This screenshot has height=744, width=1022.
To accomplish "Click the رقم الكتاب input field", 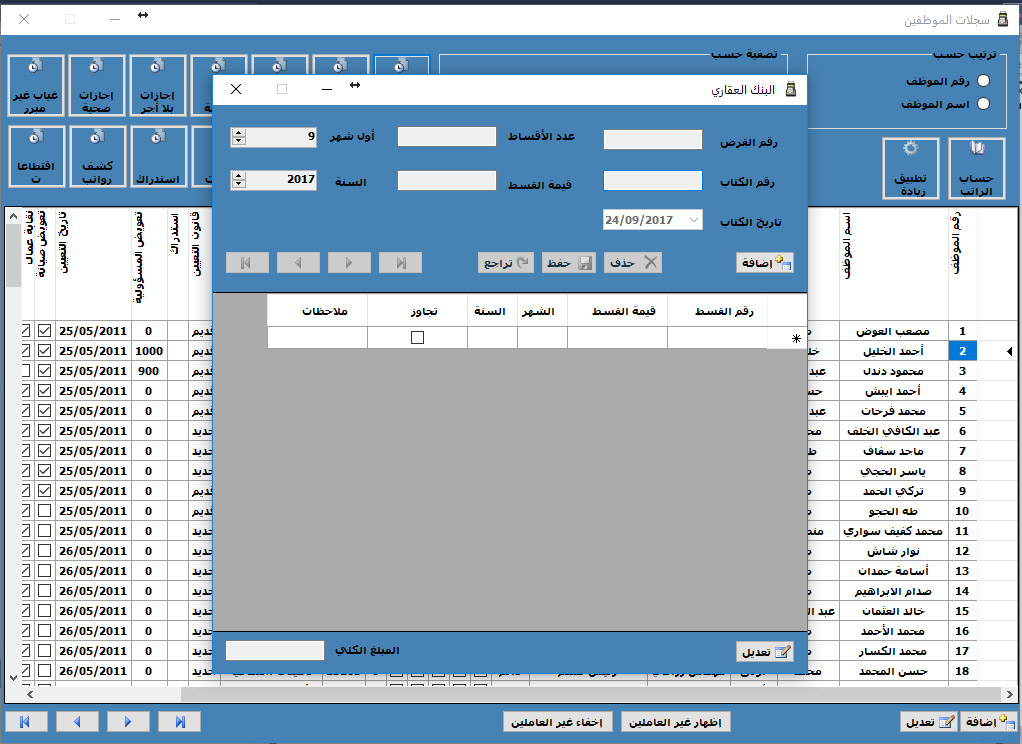I will [x=653, y=181].
